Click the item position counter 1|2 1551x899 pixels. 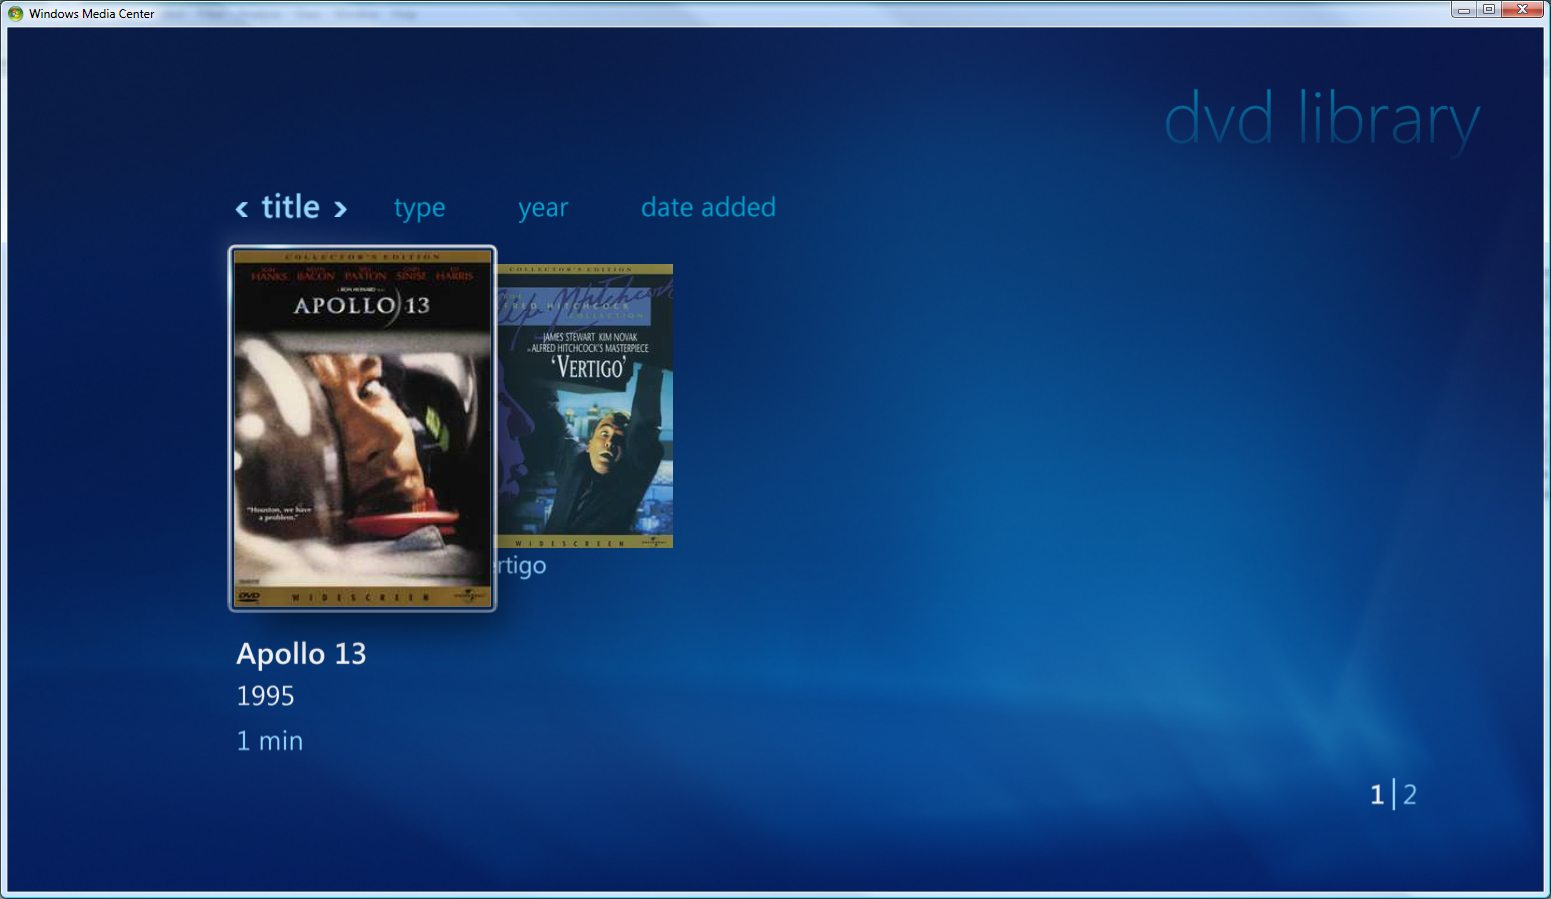(x=1393, y=795)
